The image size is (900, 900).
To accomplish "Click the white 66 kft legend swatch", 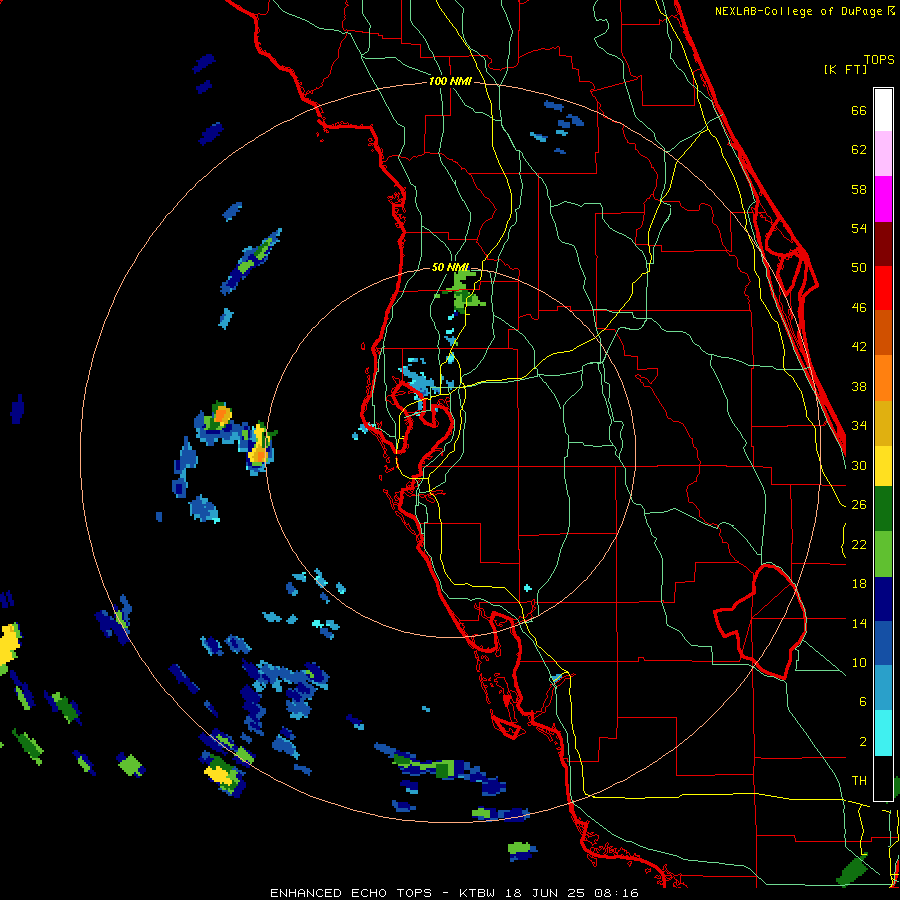I will click(883, 110).
